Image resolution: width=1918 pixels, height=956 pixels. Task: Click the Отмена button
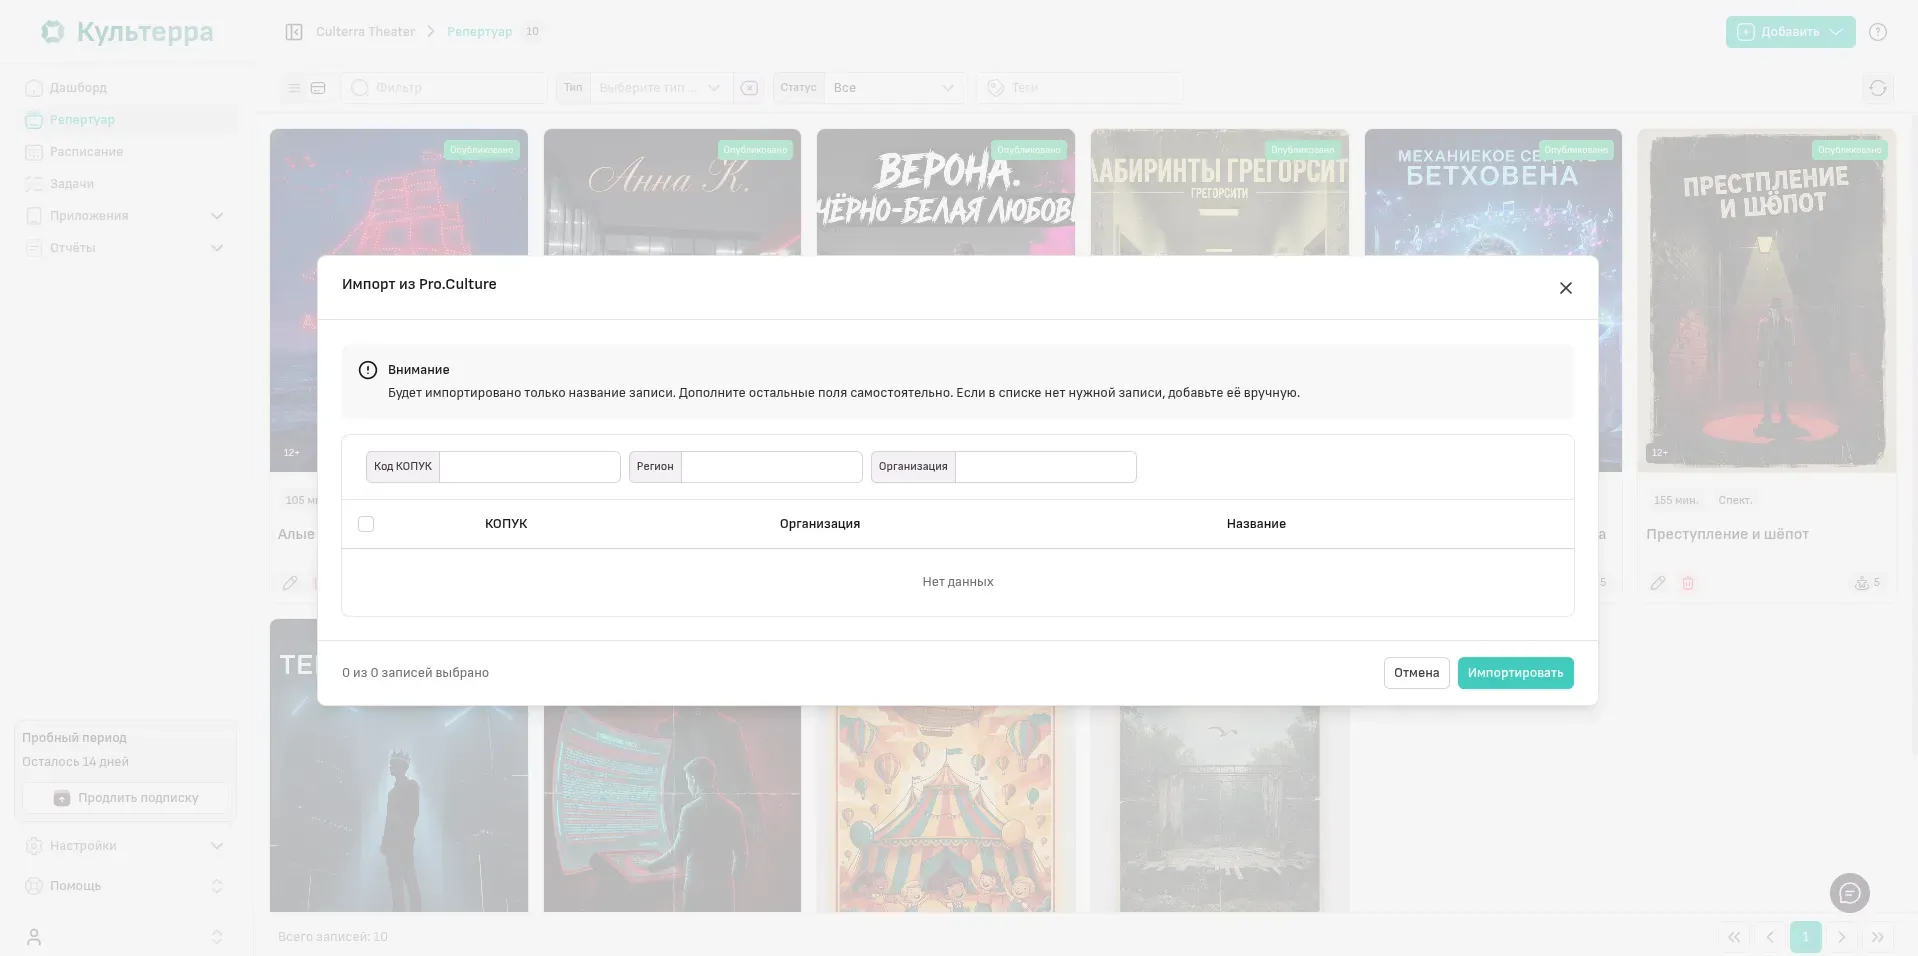coord(1417,673)
